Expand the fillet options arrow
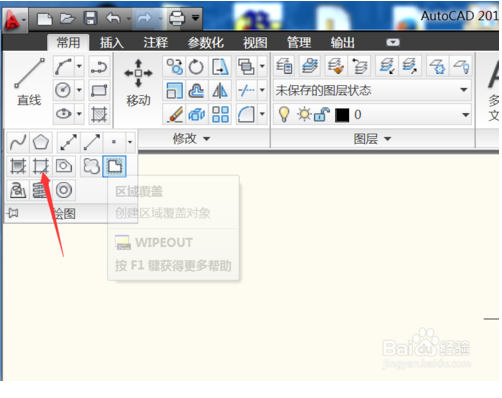This screenshot has width=502, height=398. pos(262,114)
